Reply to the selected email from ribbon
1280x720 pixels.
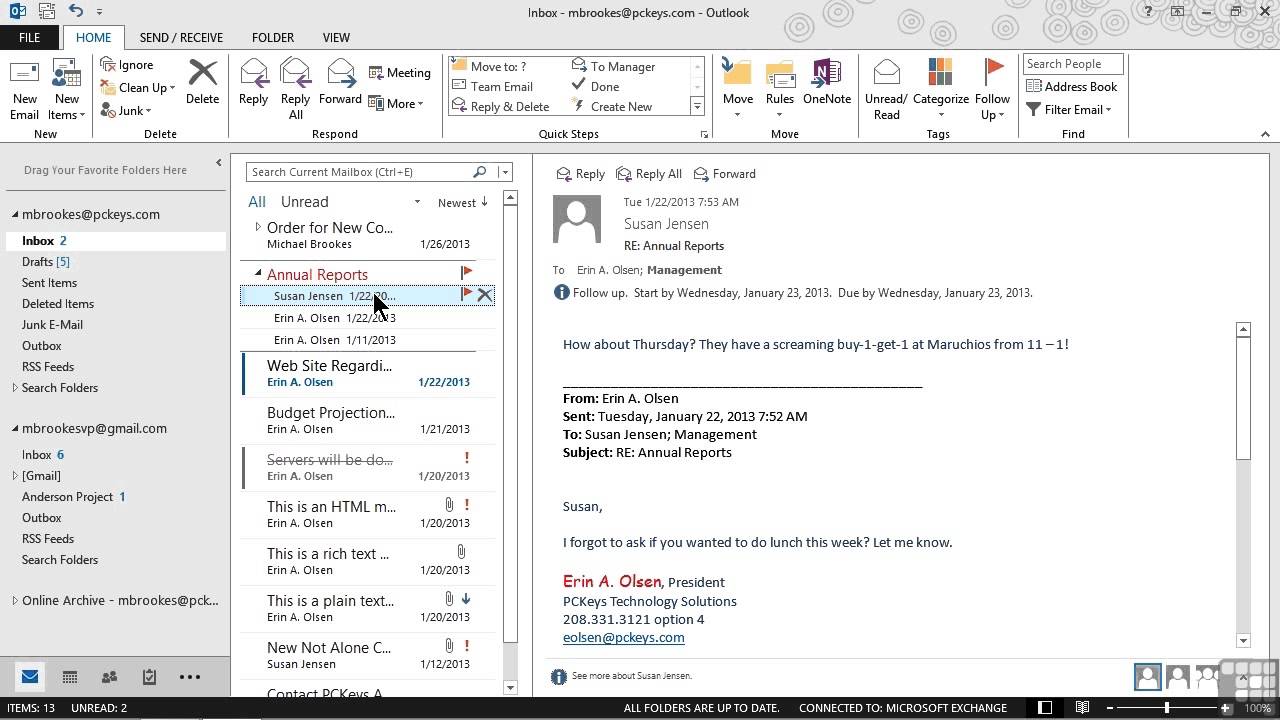[x=253, y=82]
